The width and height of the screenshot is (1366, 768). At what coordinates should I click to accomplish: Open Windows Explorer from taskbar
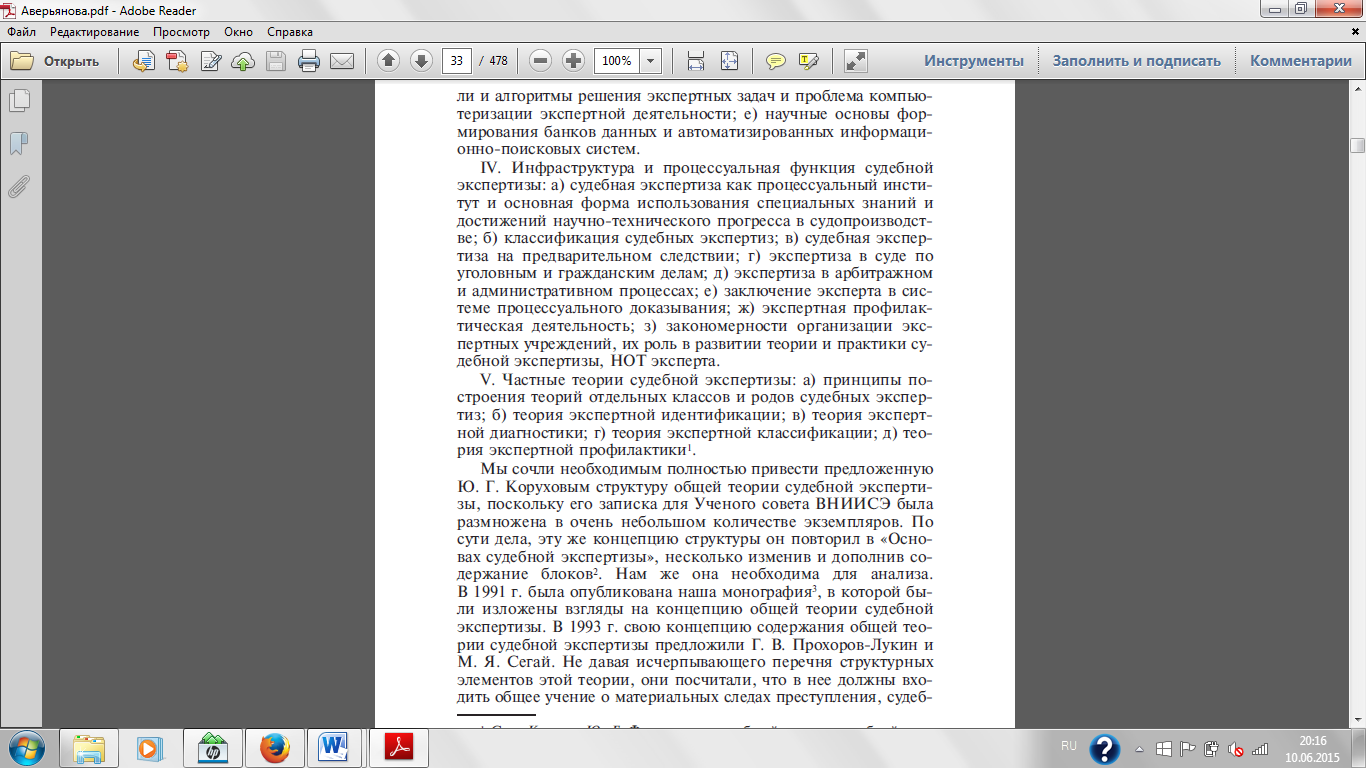click(90, 747)
